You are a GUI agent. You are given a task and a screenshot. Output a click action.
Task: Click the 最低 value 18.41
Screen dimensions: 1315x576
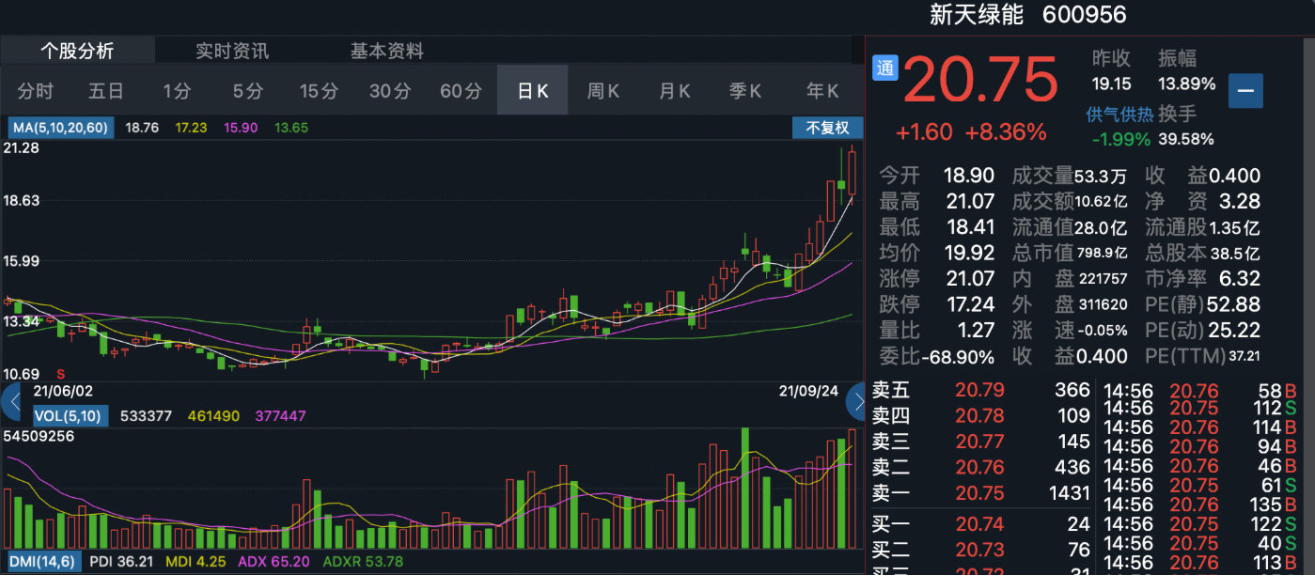(970, 227)
